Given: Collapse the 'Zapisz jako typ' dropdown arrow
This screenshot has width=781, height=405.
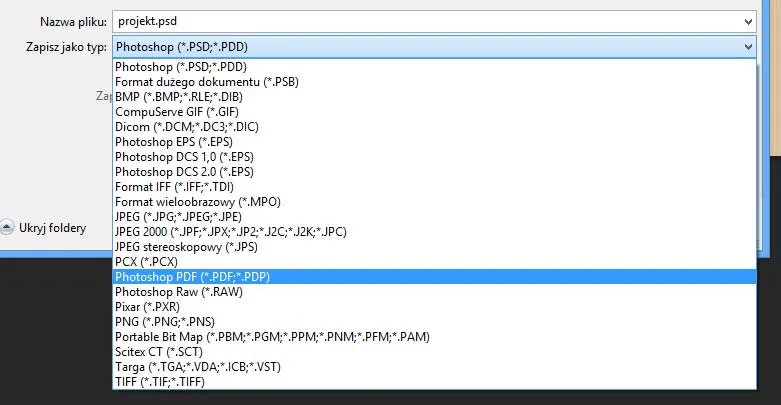Looking at the screenshot, I should tap(748, 47).
